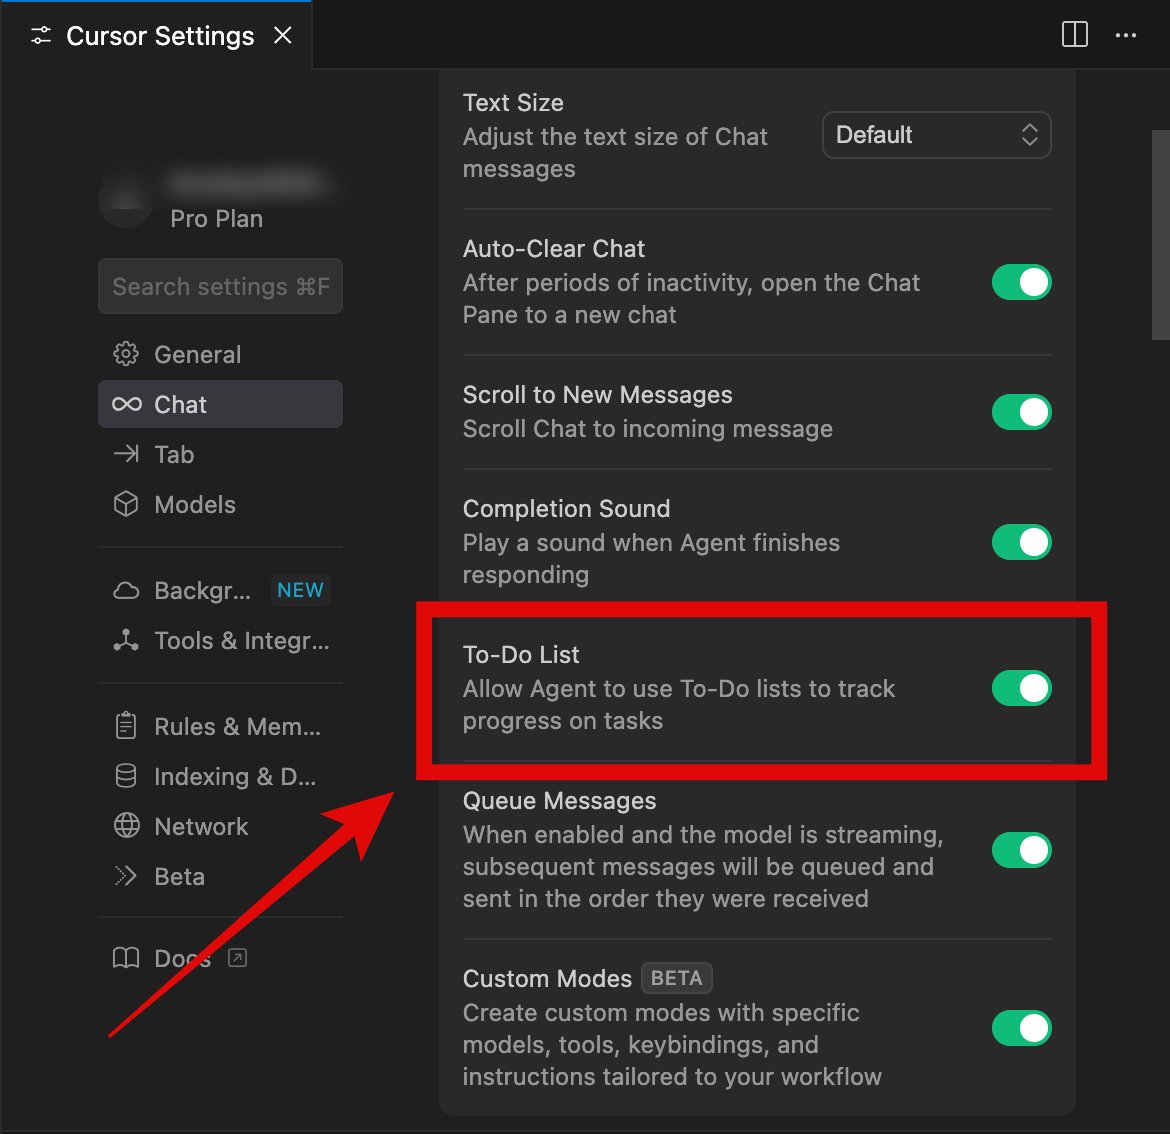Click the Tools & Integrations node icon
This screenshot has height=1134, width=1170.
(125, 640)
